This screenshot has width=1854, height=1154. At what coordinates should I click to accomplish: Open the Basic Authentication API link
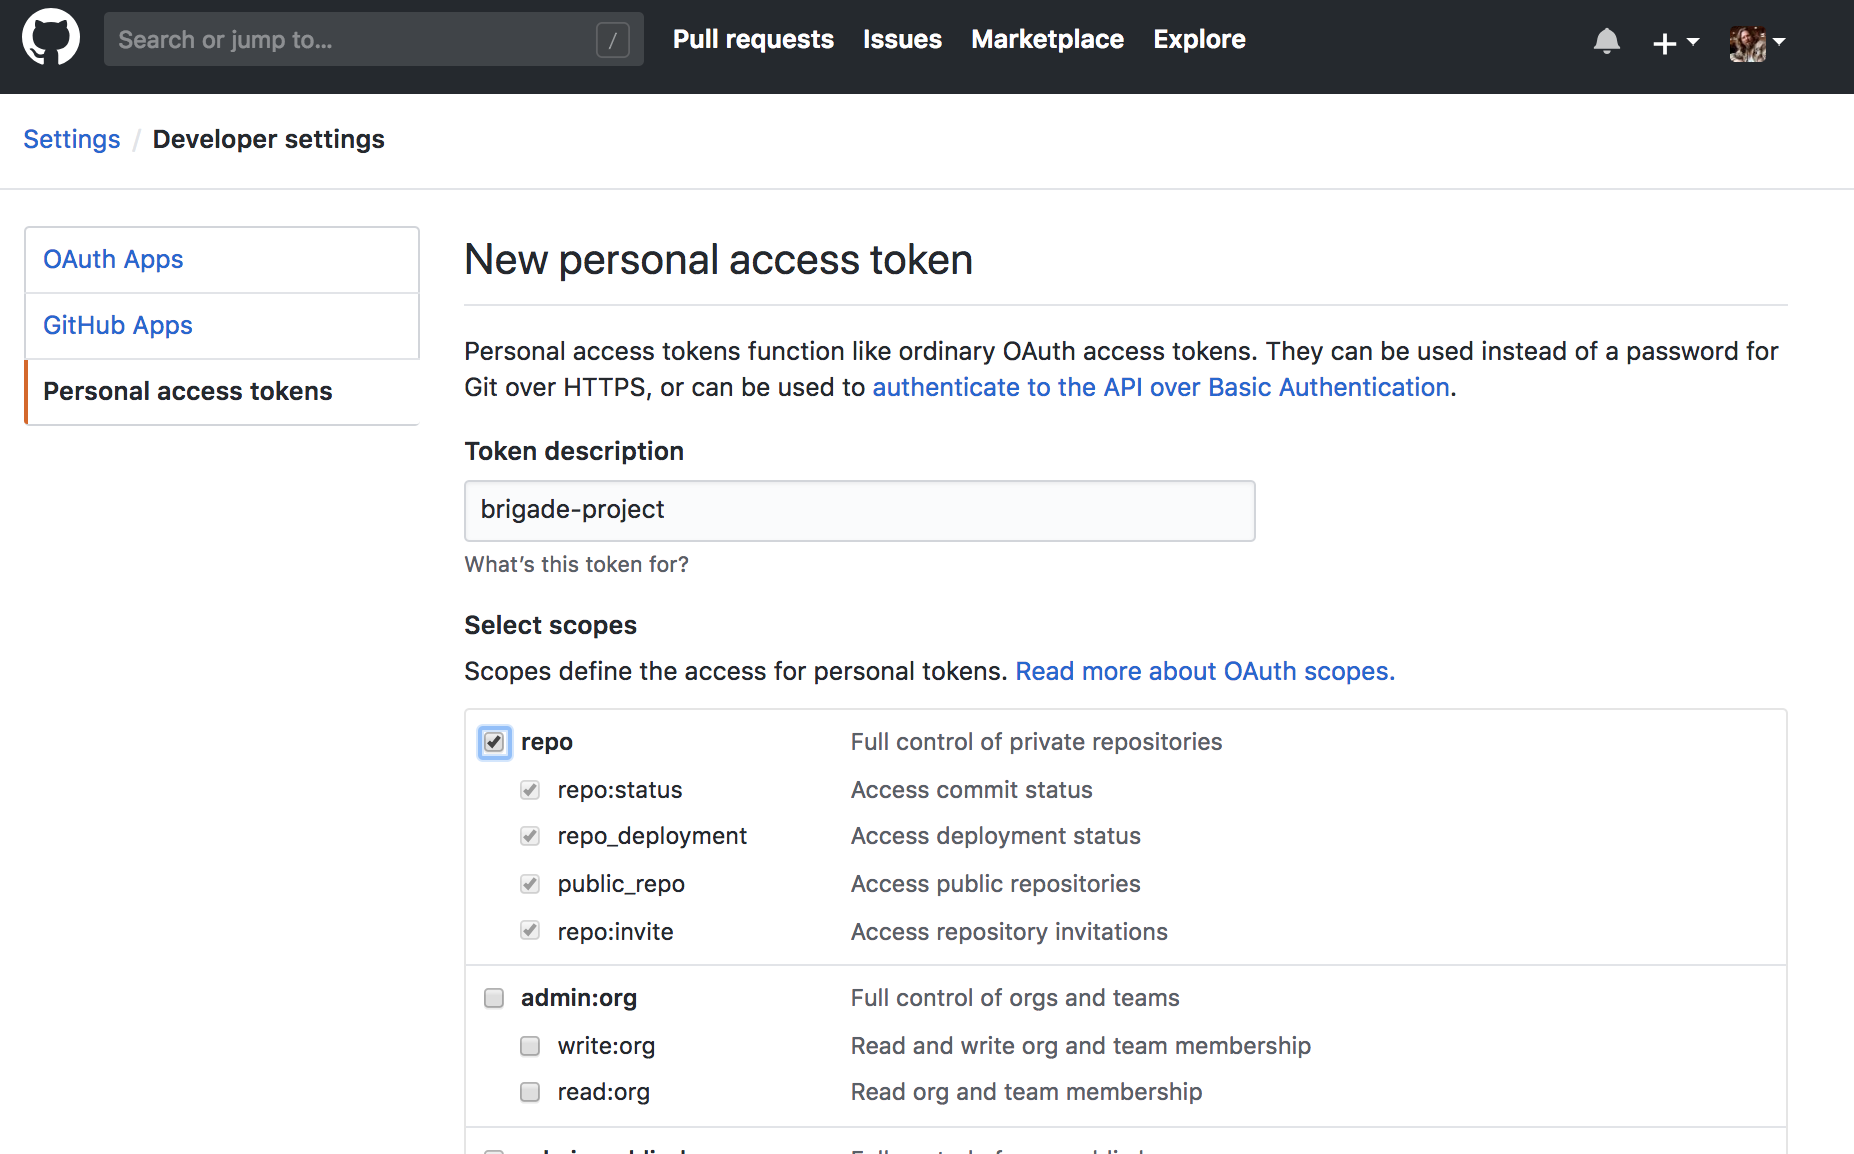click(x=1161, y=387)
